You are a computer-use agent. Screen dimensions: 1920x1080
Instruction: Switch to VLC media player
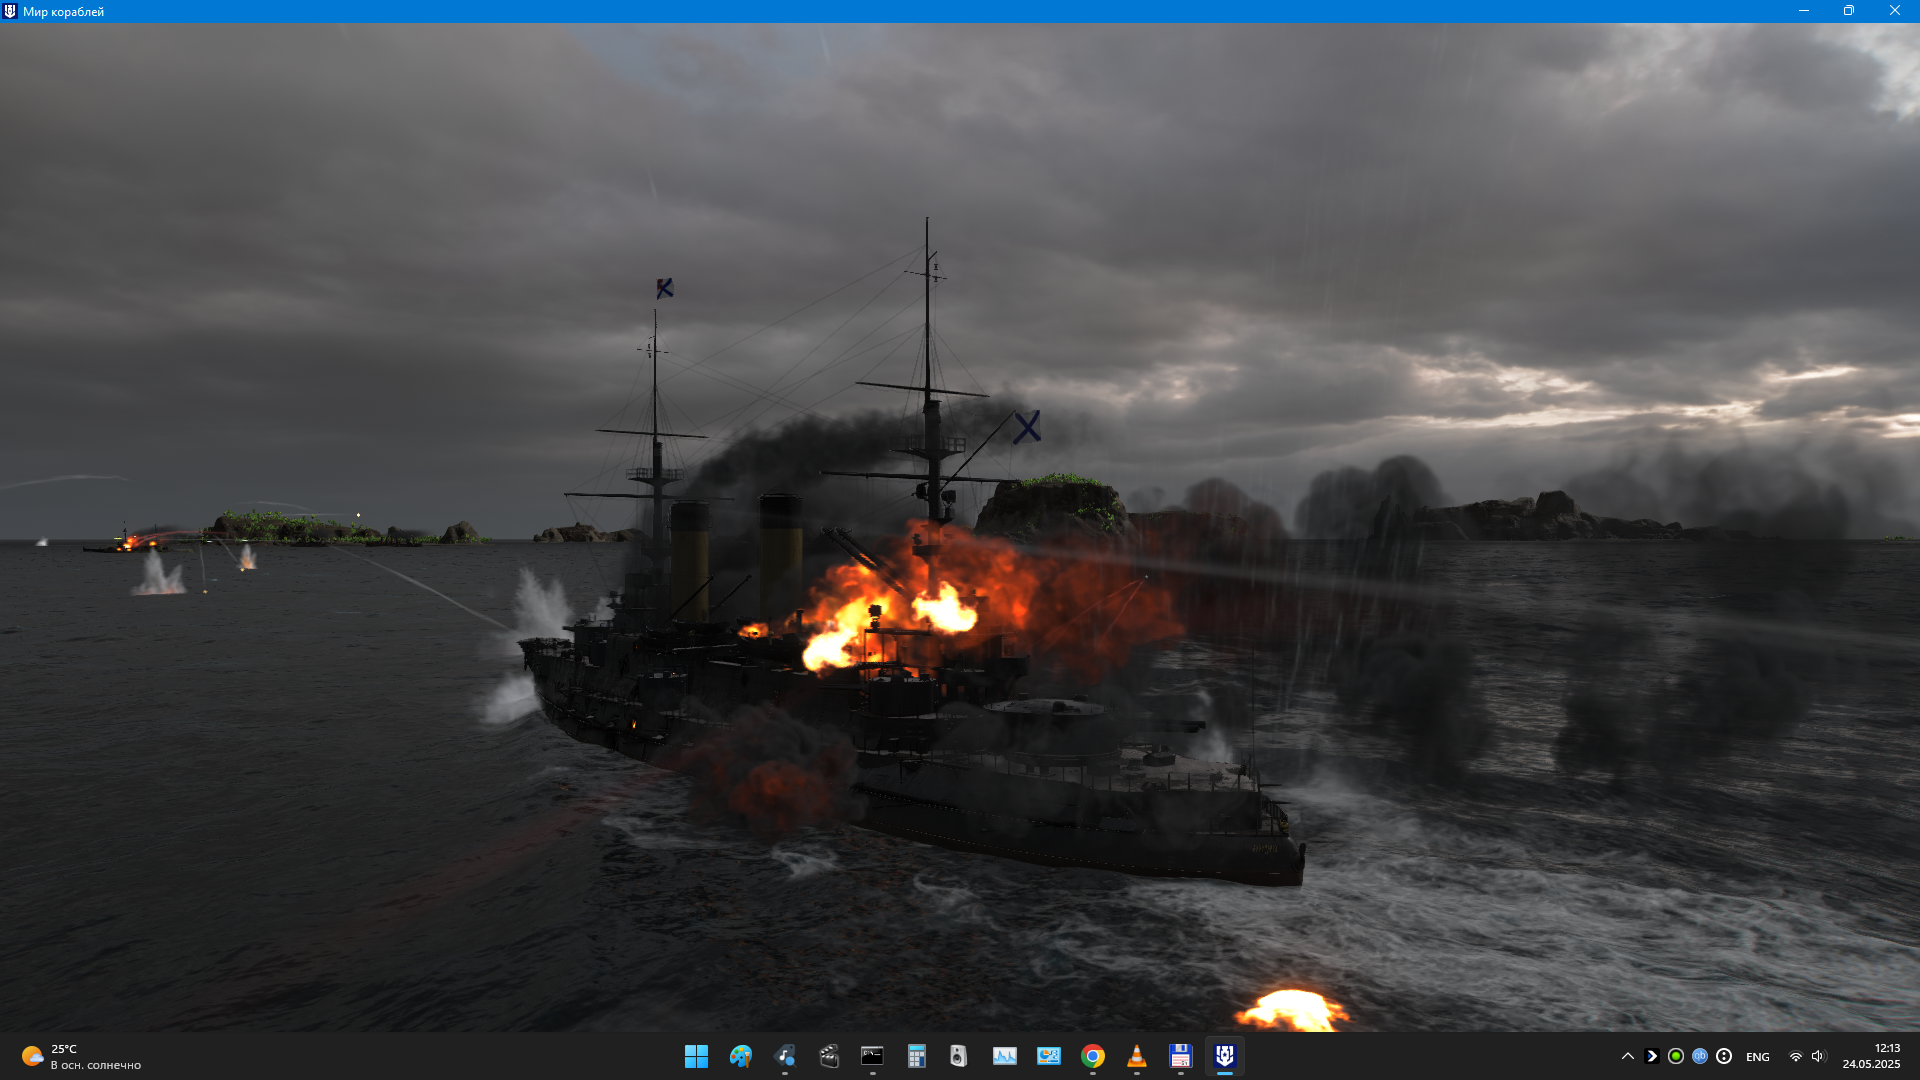coord(1136,1056)
